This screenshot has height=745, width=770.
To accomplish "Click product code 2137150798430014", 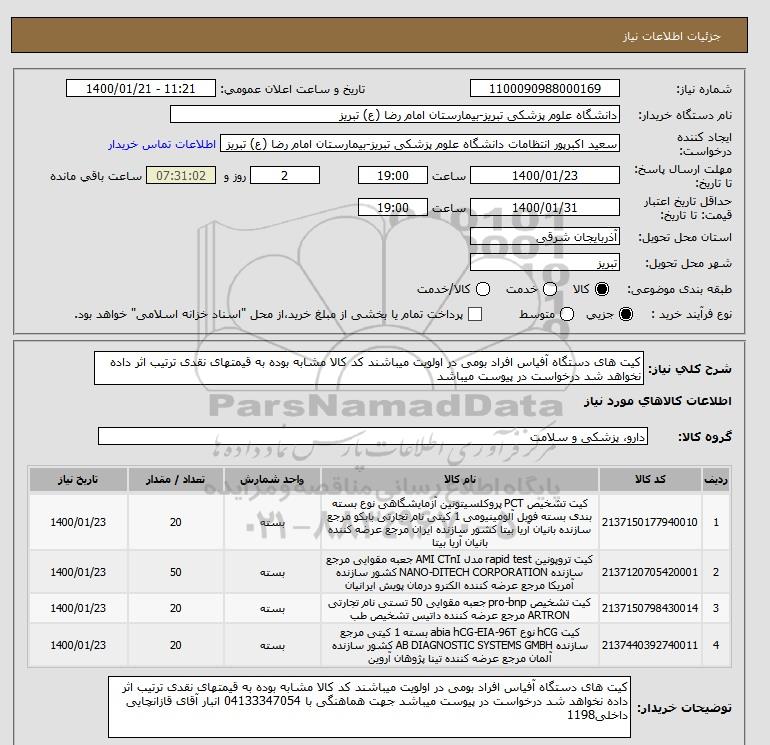I will coord(650,608).
